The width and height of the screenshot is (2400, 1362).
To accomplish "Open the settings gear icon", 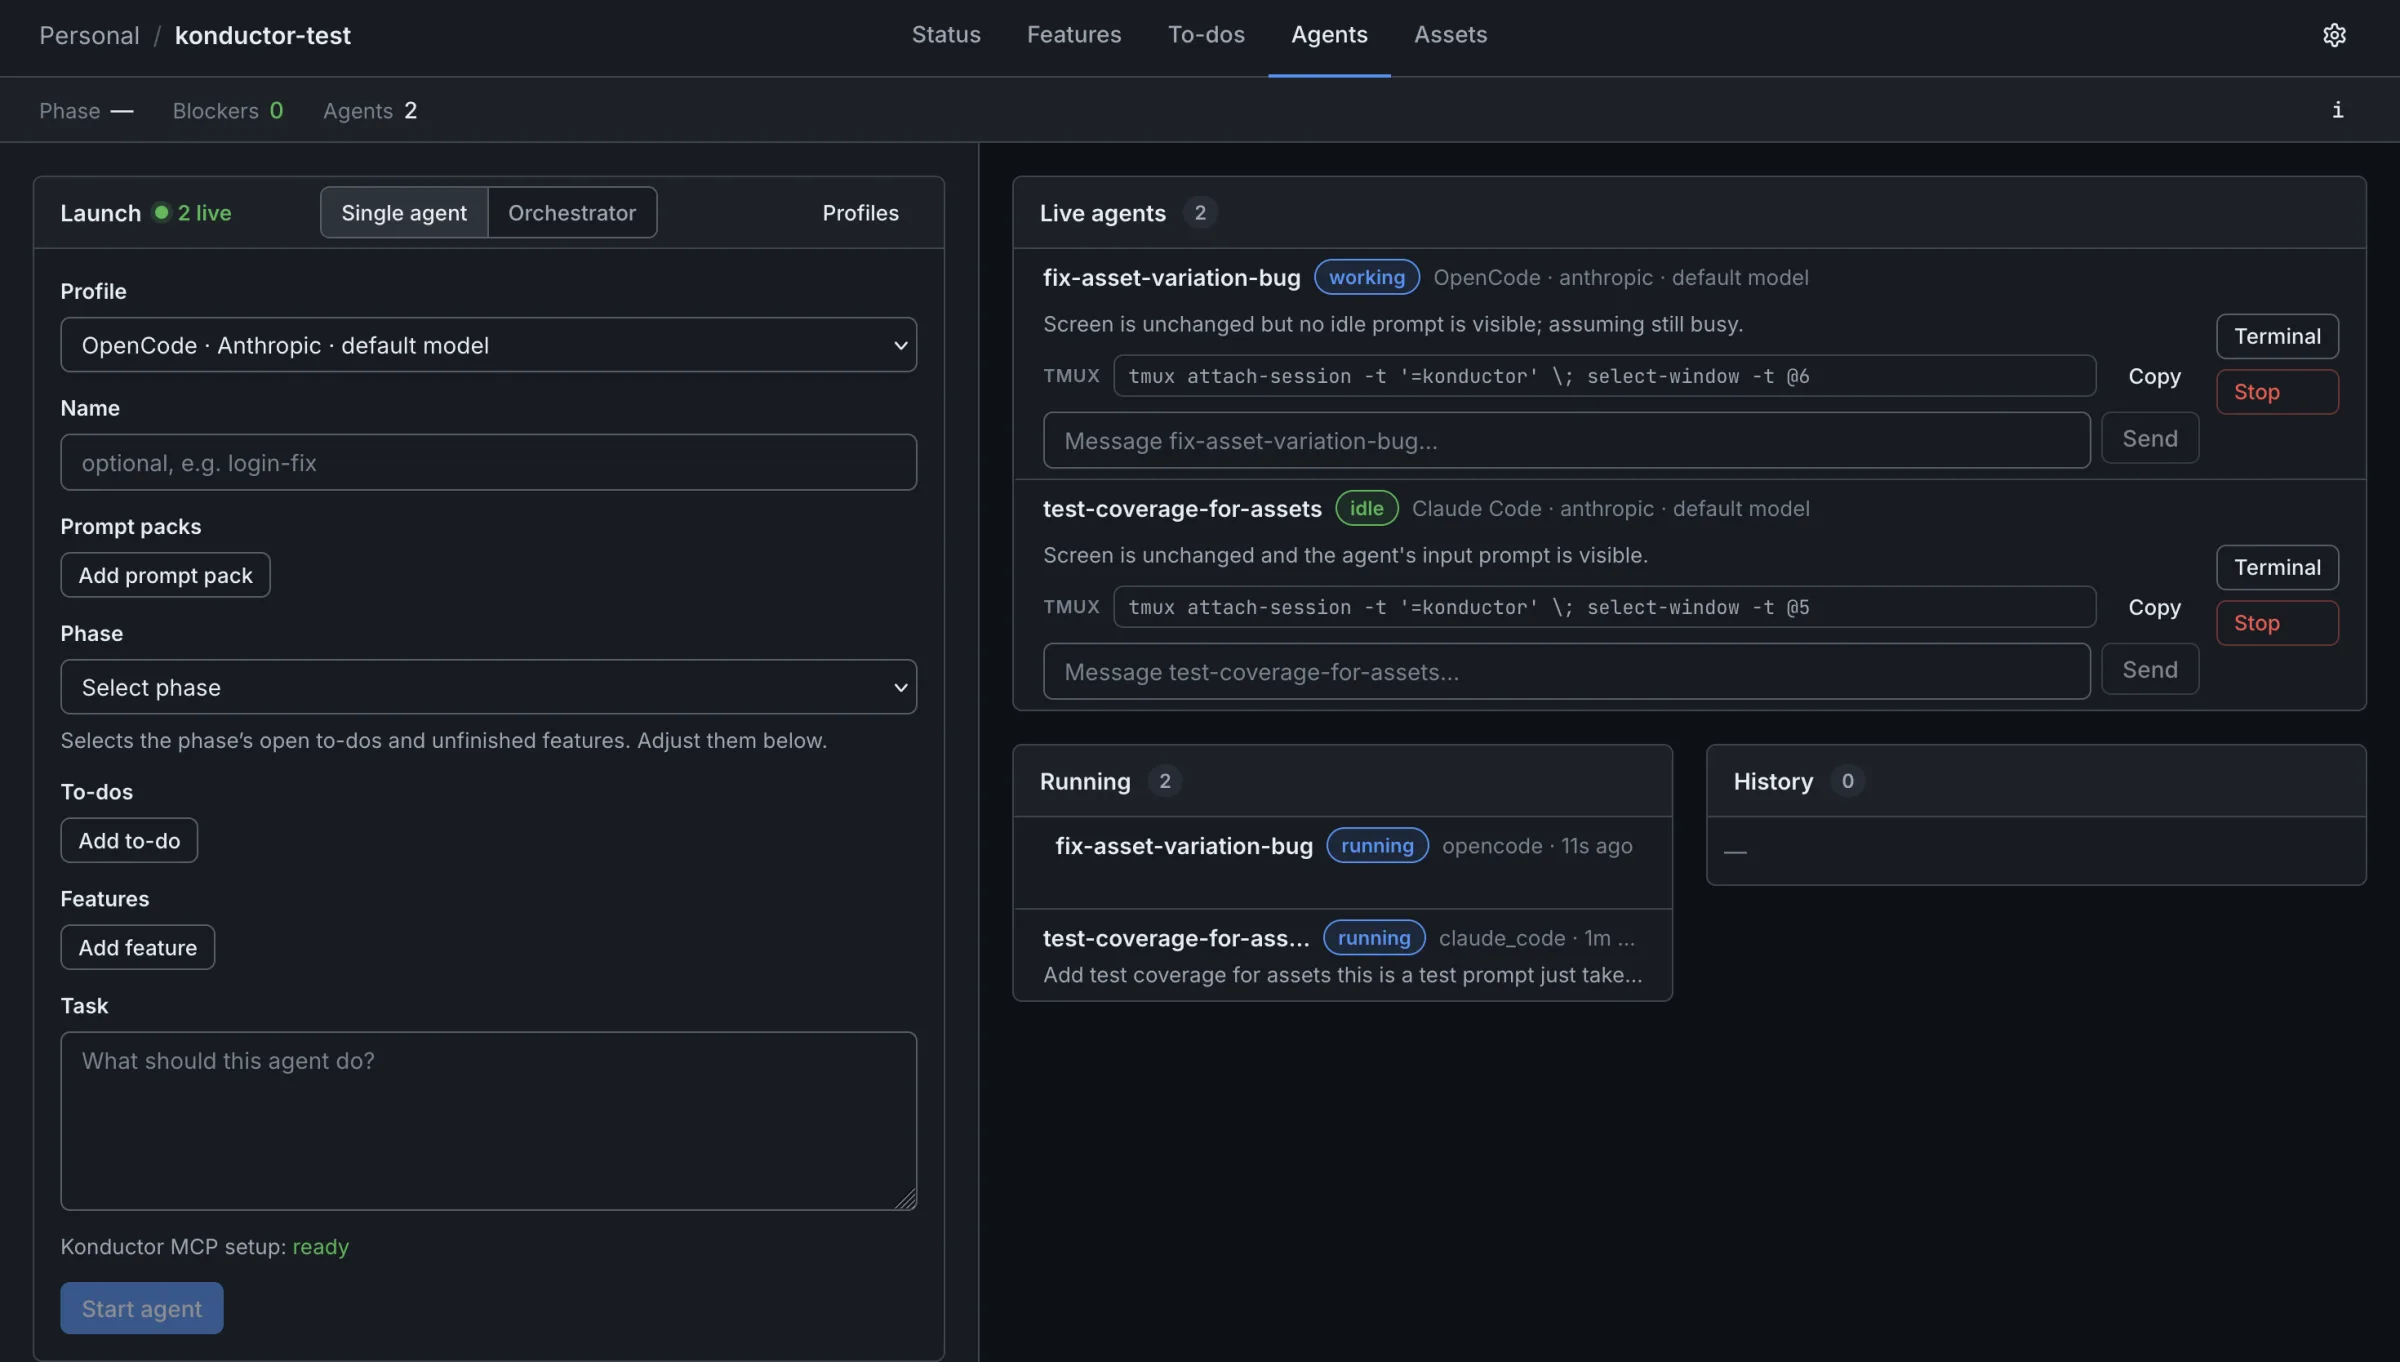I will click(2334, 35).
